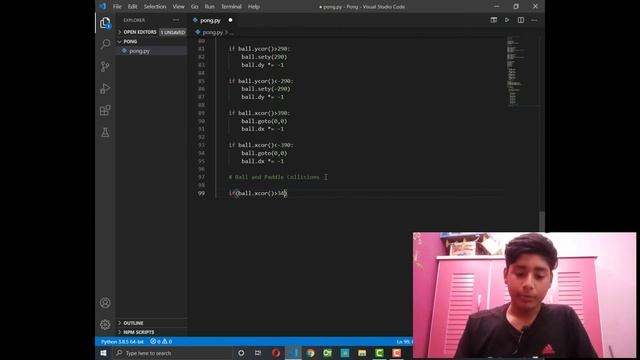Viewport: 640px width, 360px height.
Task: Open the File menu
Action: [x=117, y=7]
